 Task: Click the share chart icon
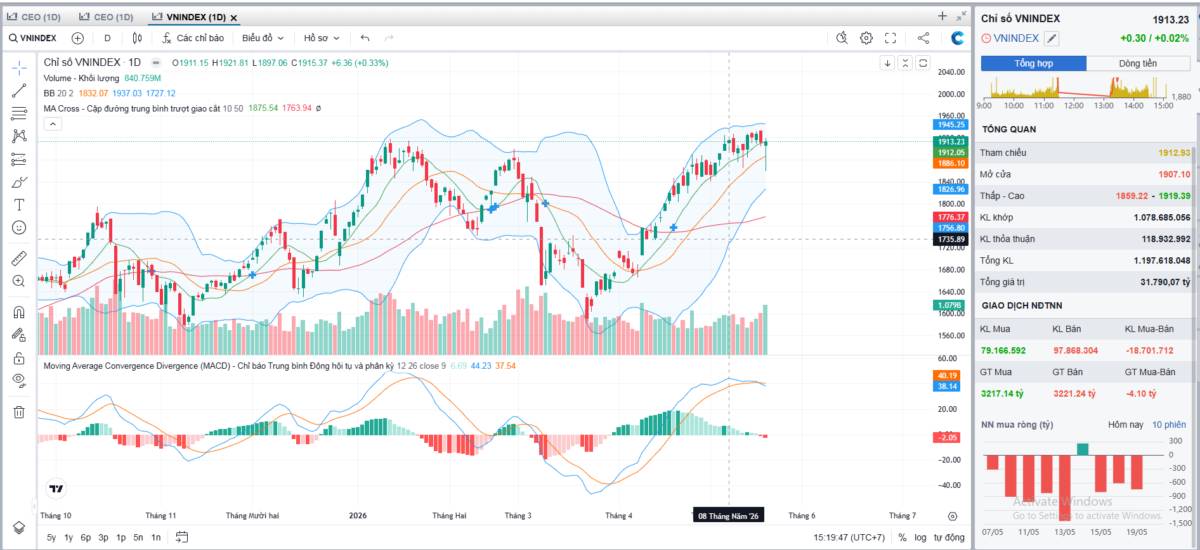pos(923,38)
